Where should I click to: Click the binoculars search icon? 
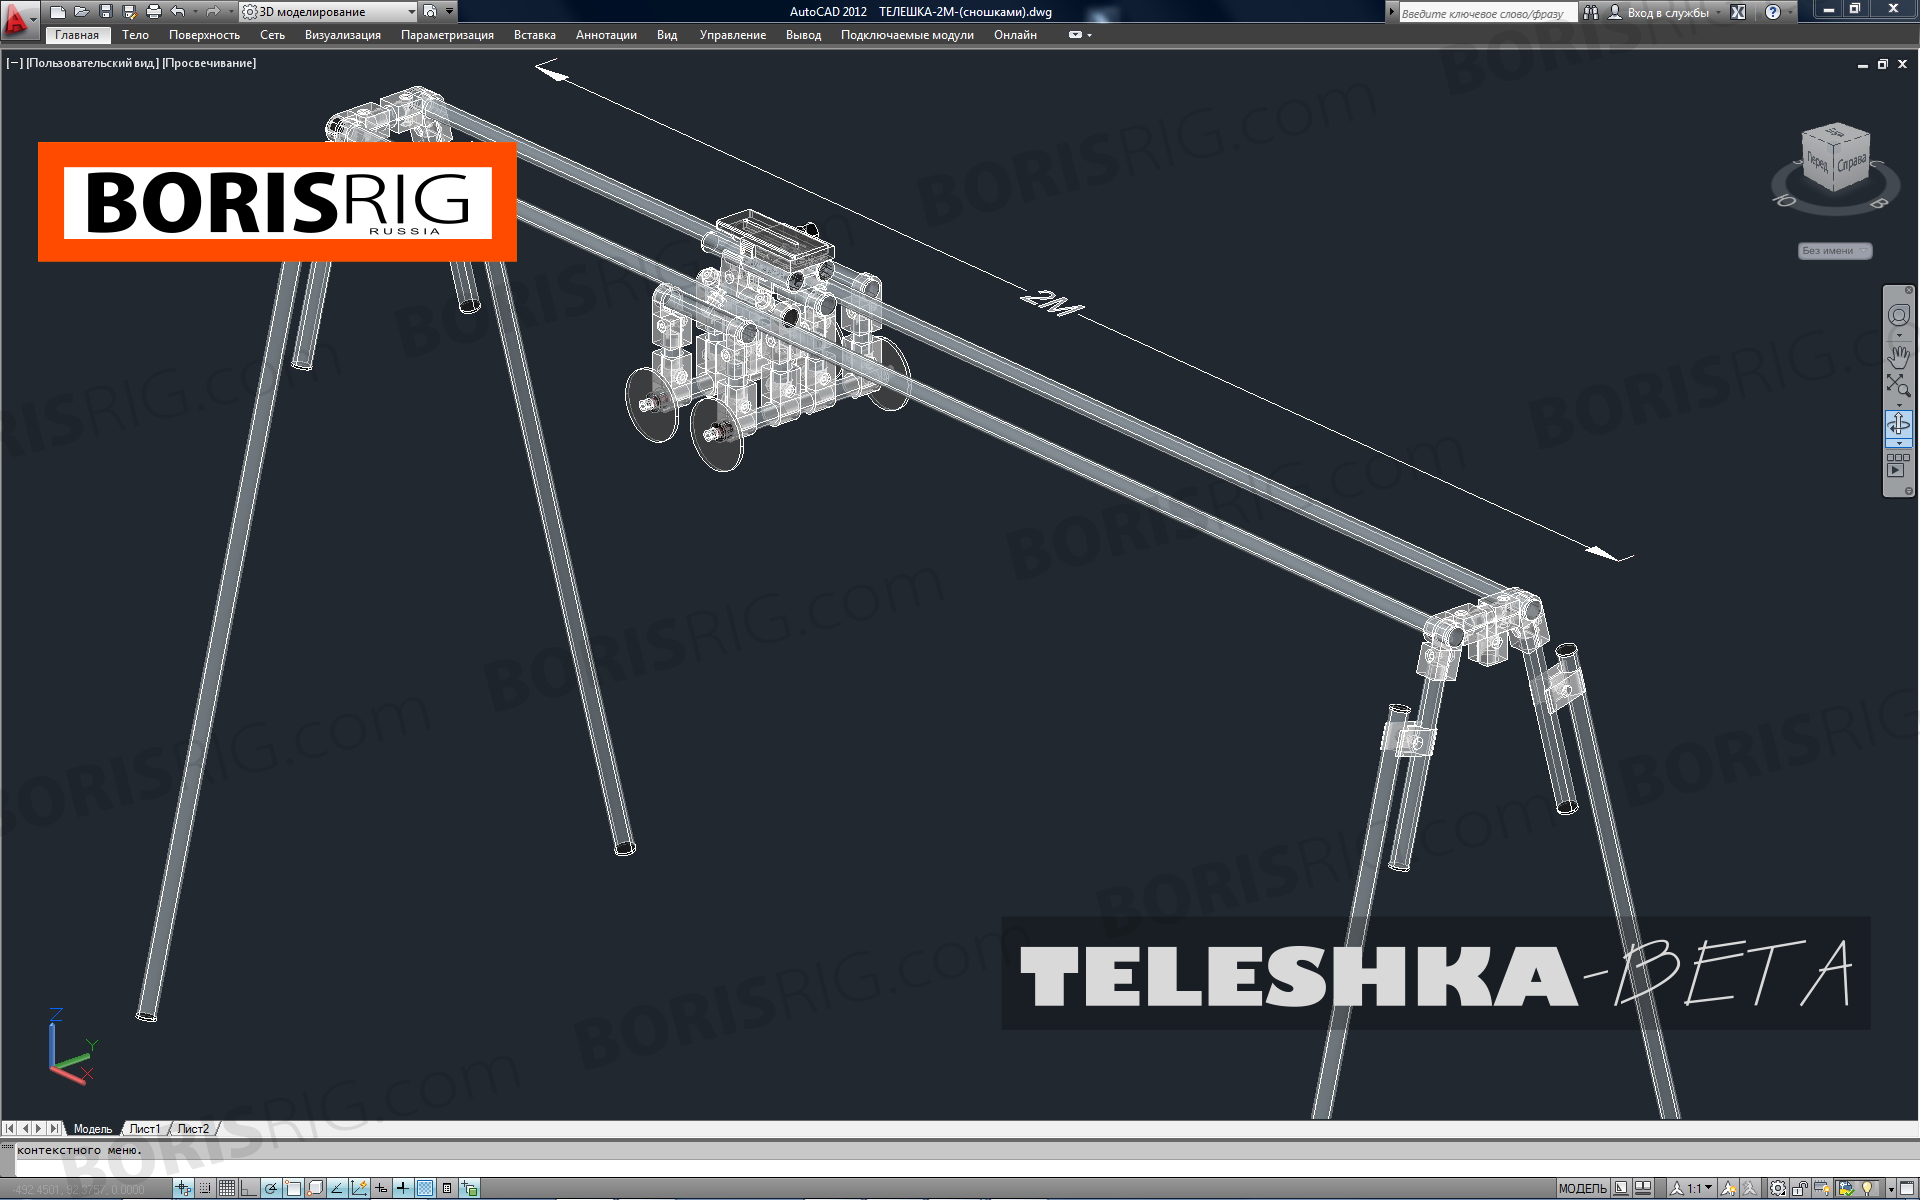point(1590,13)
